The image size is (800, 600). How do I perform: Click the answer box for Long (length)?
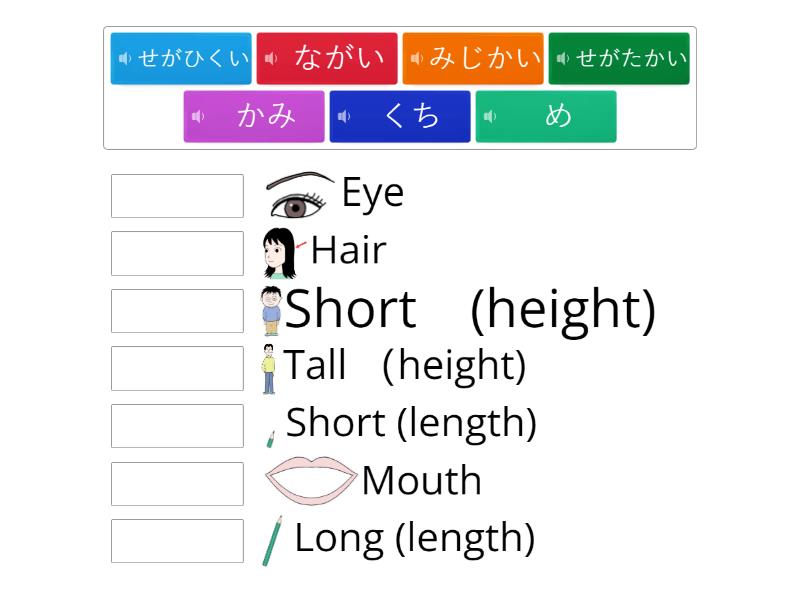pos(177,541)
